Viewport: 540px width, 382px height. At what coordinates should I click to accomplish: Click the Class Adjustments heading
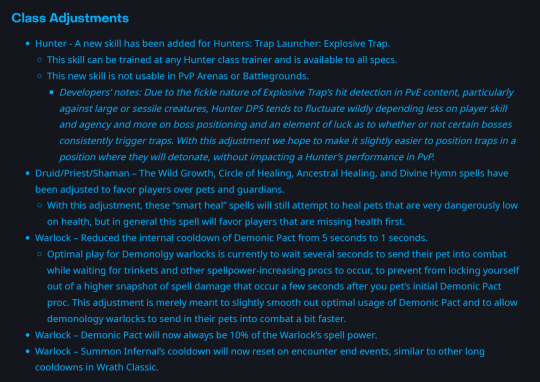70,18
